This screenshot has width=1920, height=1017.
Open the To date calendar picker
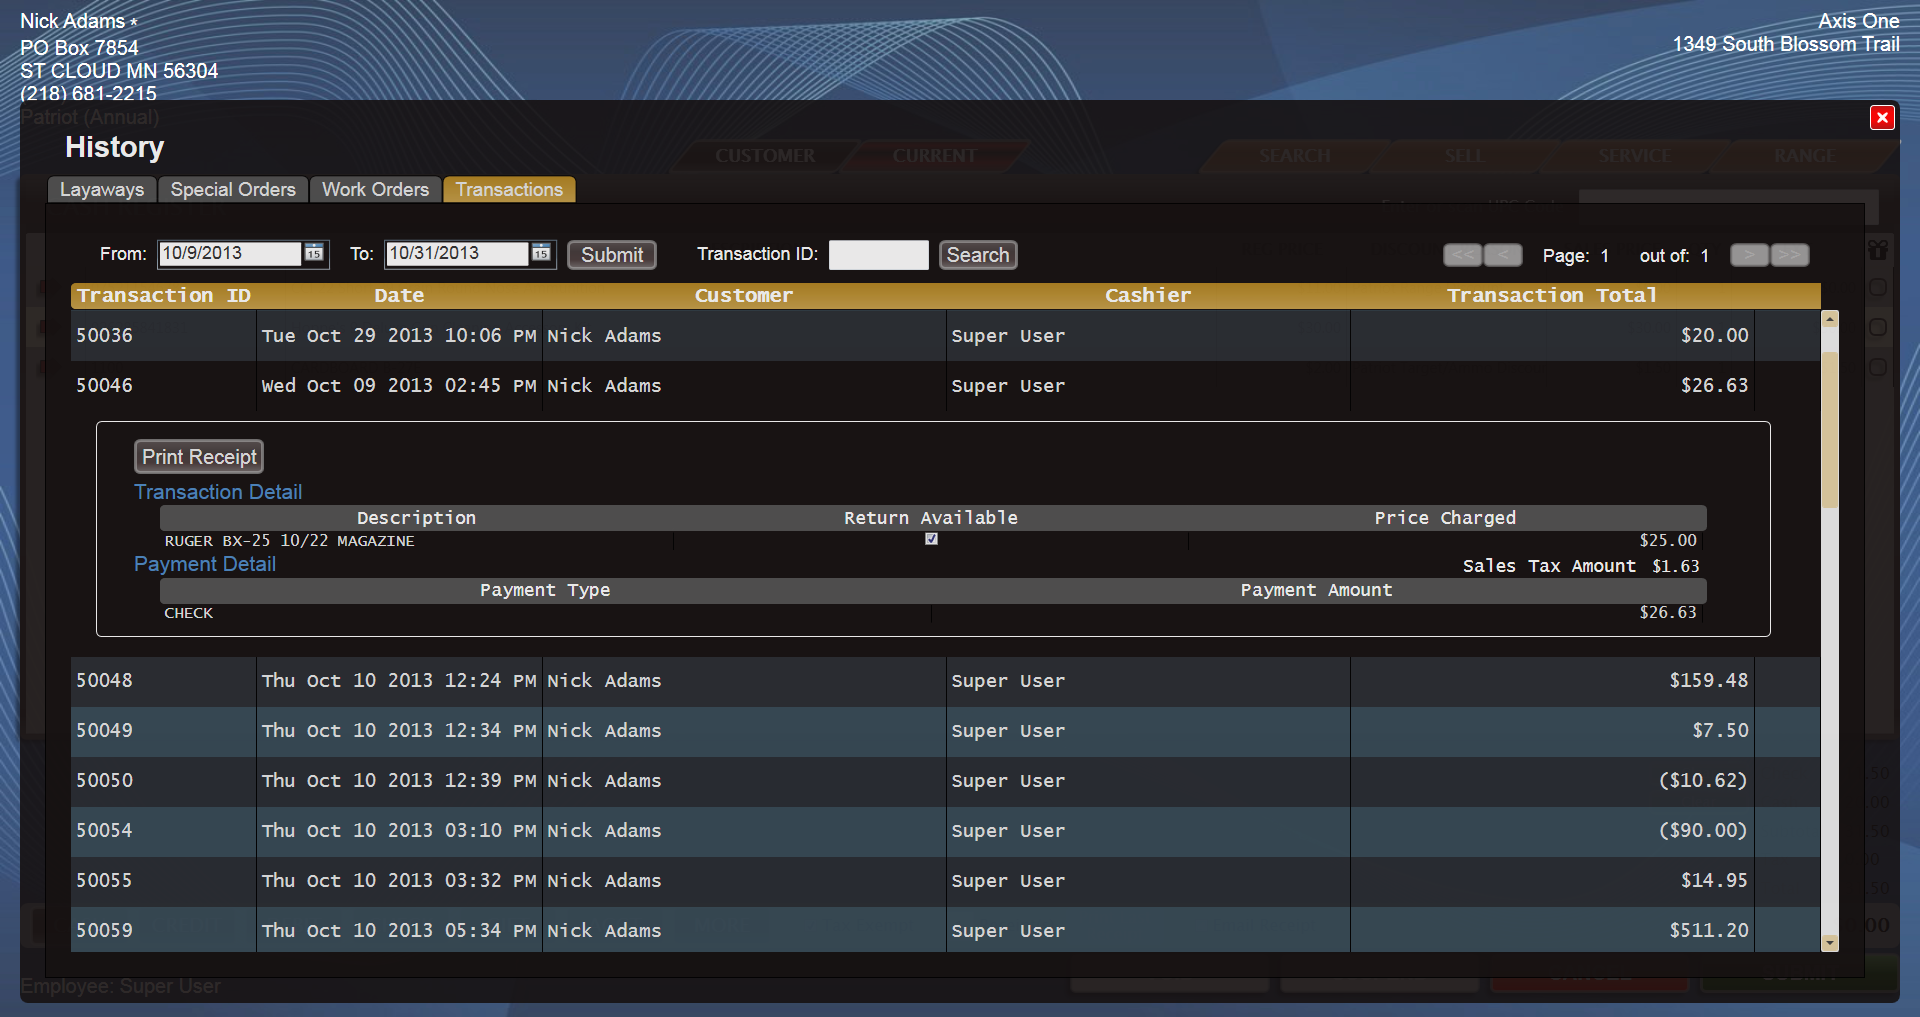coord(541,254)
